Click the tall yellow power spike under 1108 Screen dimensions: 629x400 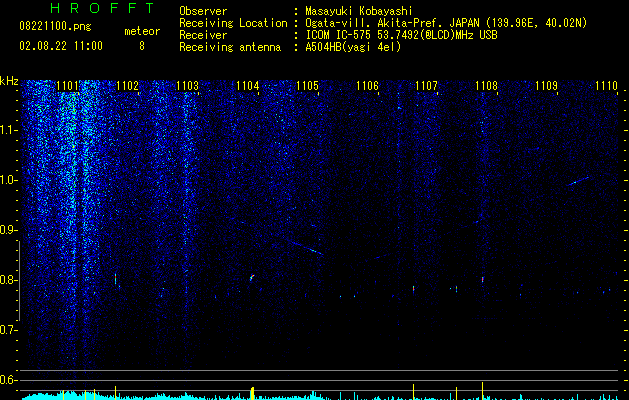[483, 391]
